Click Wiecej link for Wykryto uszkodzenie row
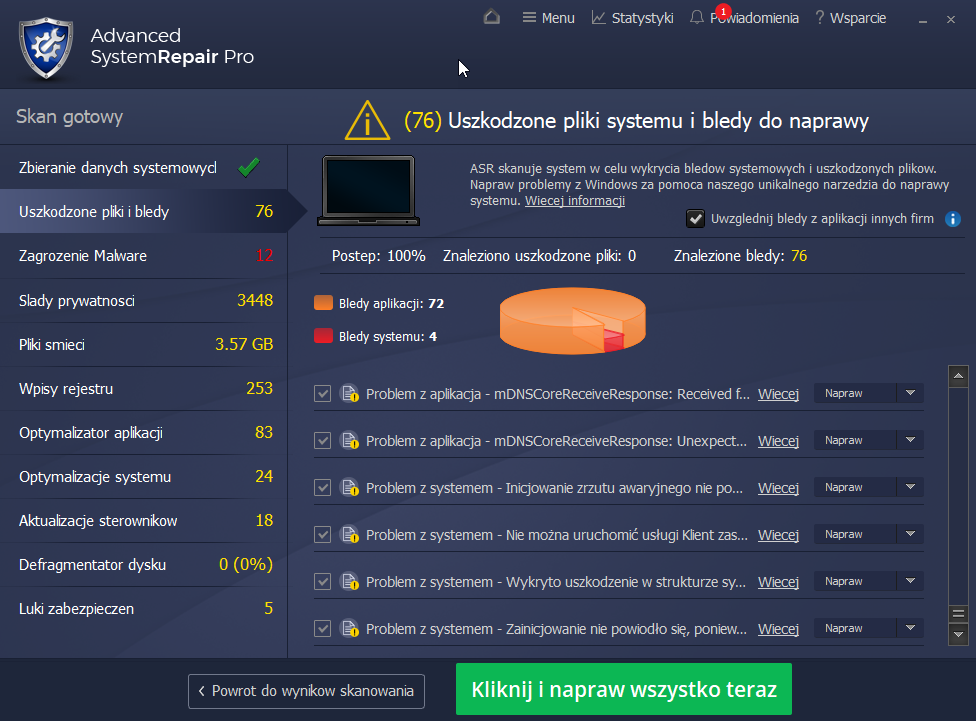The image size is (976, 721). point(778,582)
